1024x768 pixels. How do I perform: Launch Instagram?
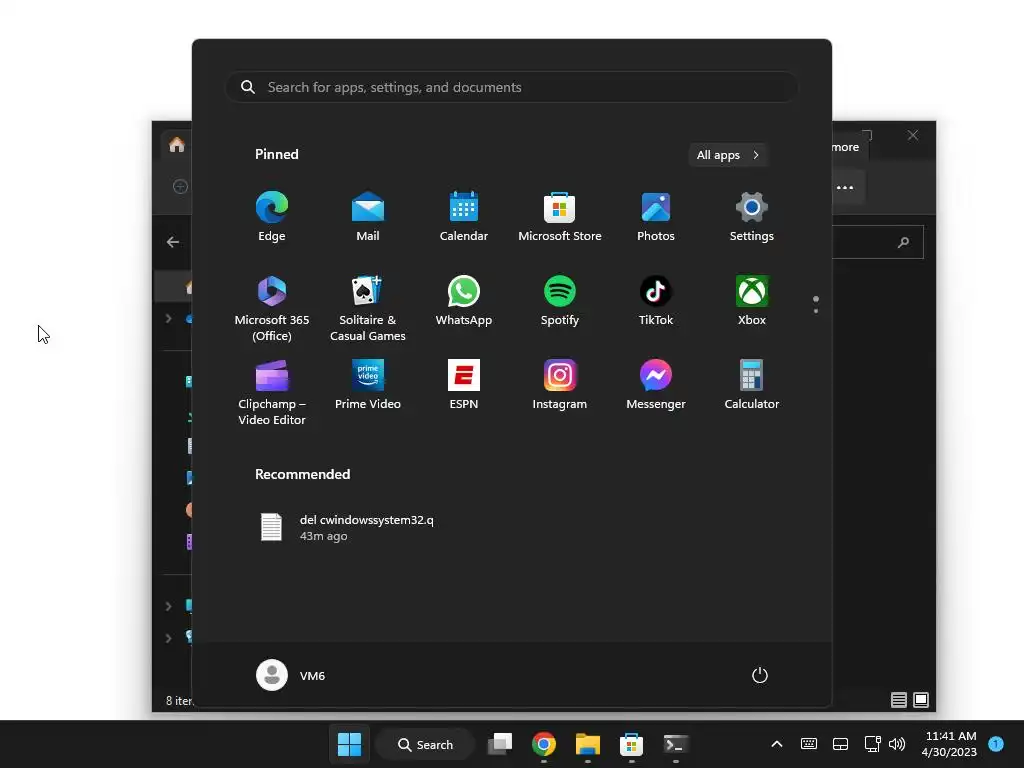(x=560, y=385)
